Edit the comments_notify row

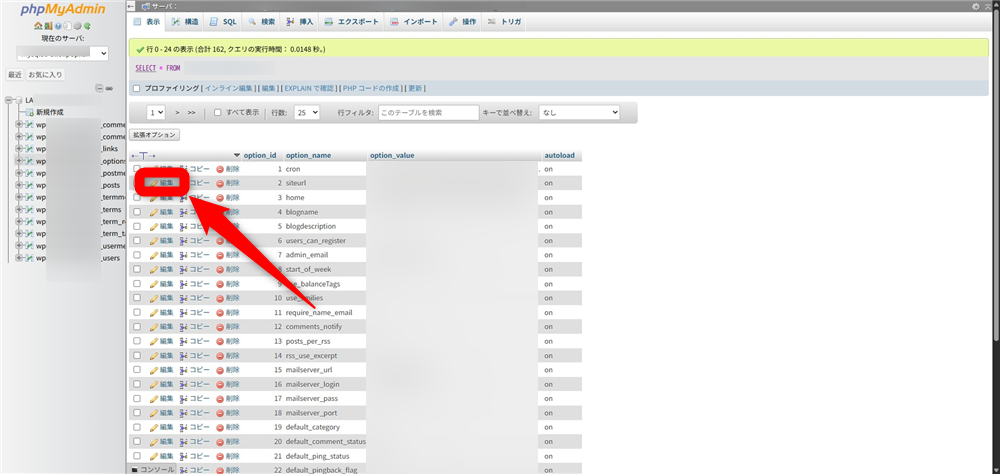coord(161,327)
